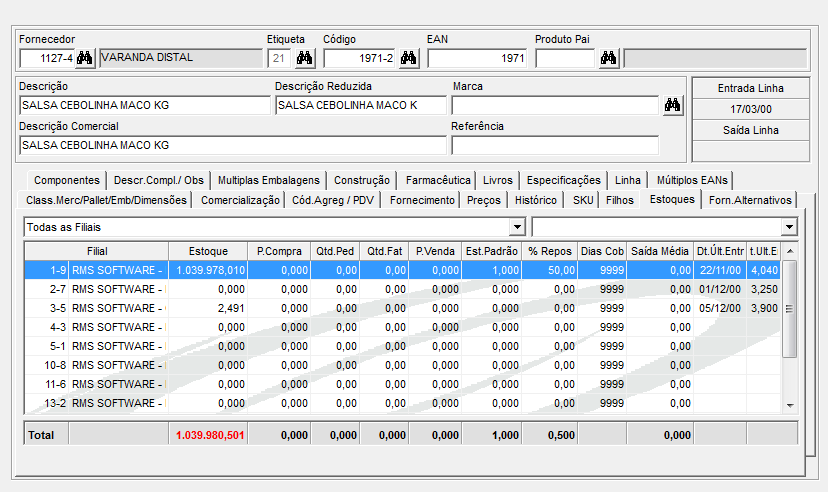
Task: Focus the Marca input field
Action: coord(555,105)
